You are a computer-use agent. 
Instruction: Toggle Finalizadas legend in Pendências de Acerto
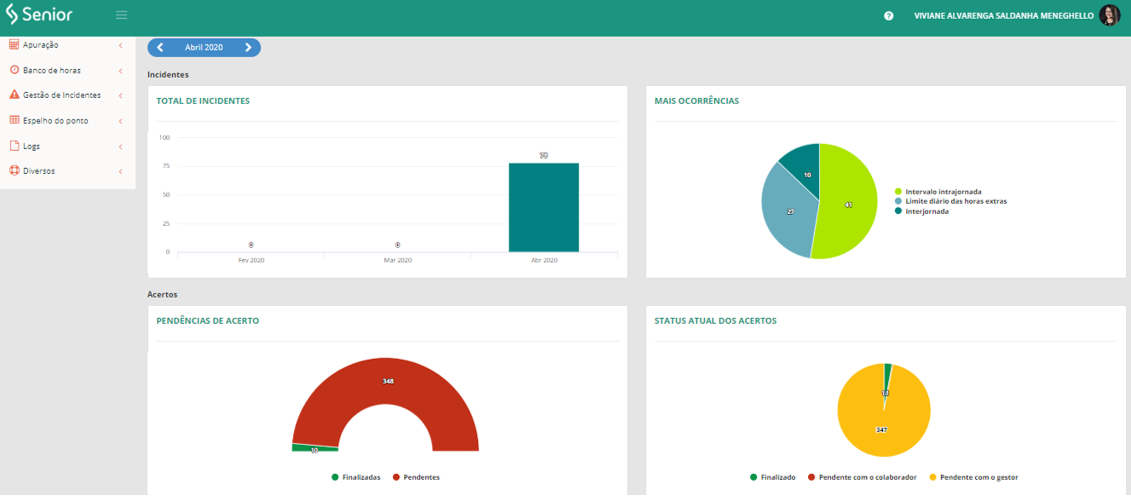point(355,477)
